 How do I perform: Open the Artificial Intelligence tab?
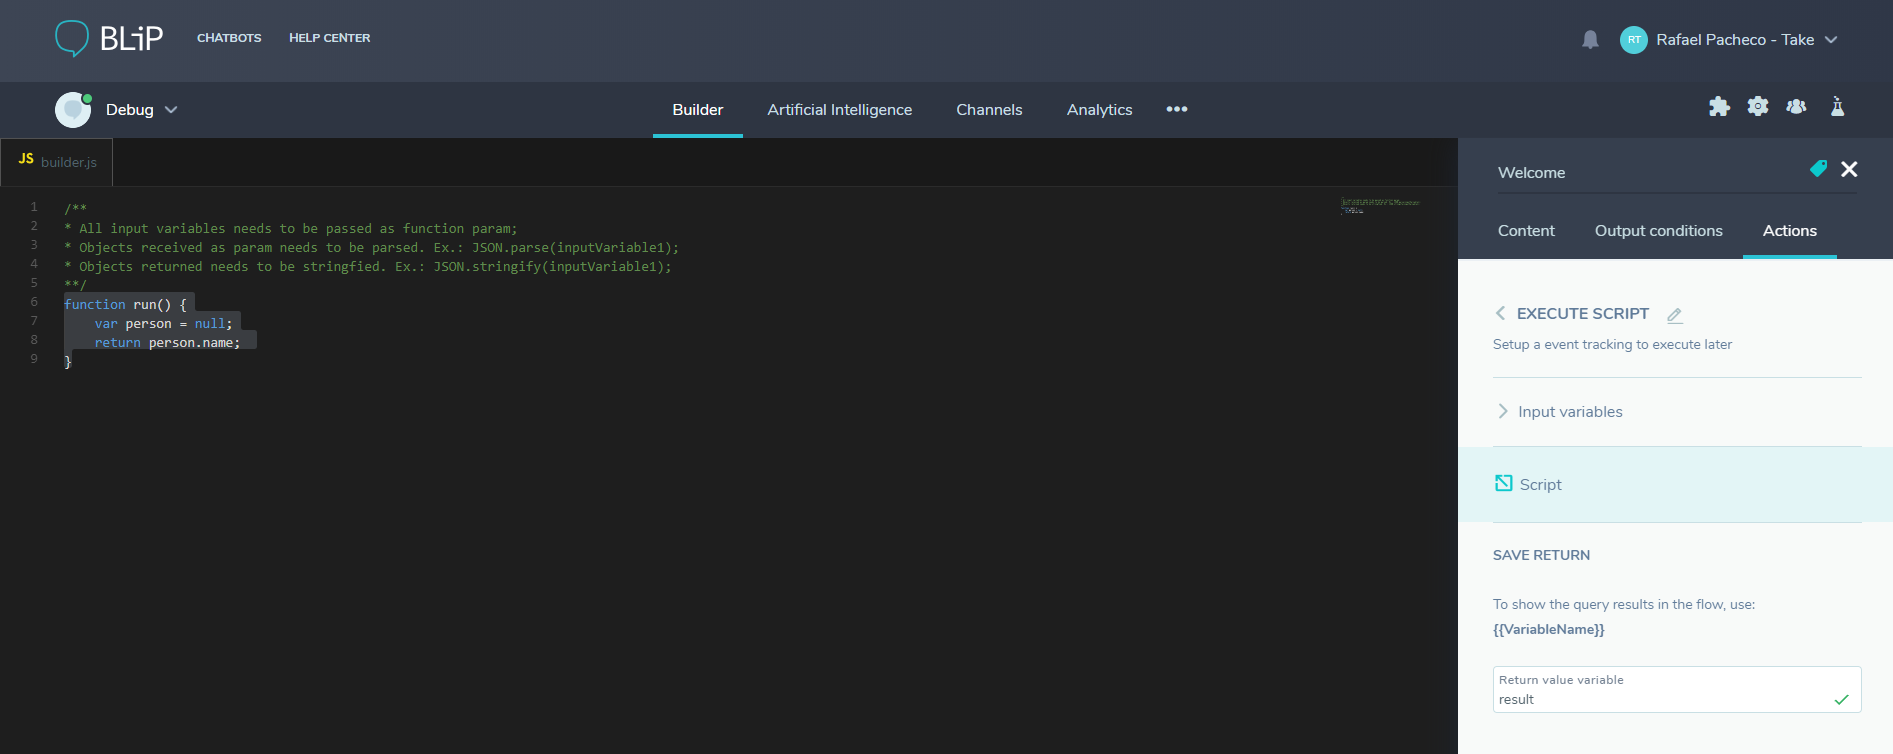839,110
